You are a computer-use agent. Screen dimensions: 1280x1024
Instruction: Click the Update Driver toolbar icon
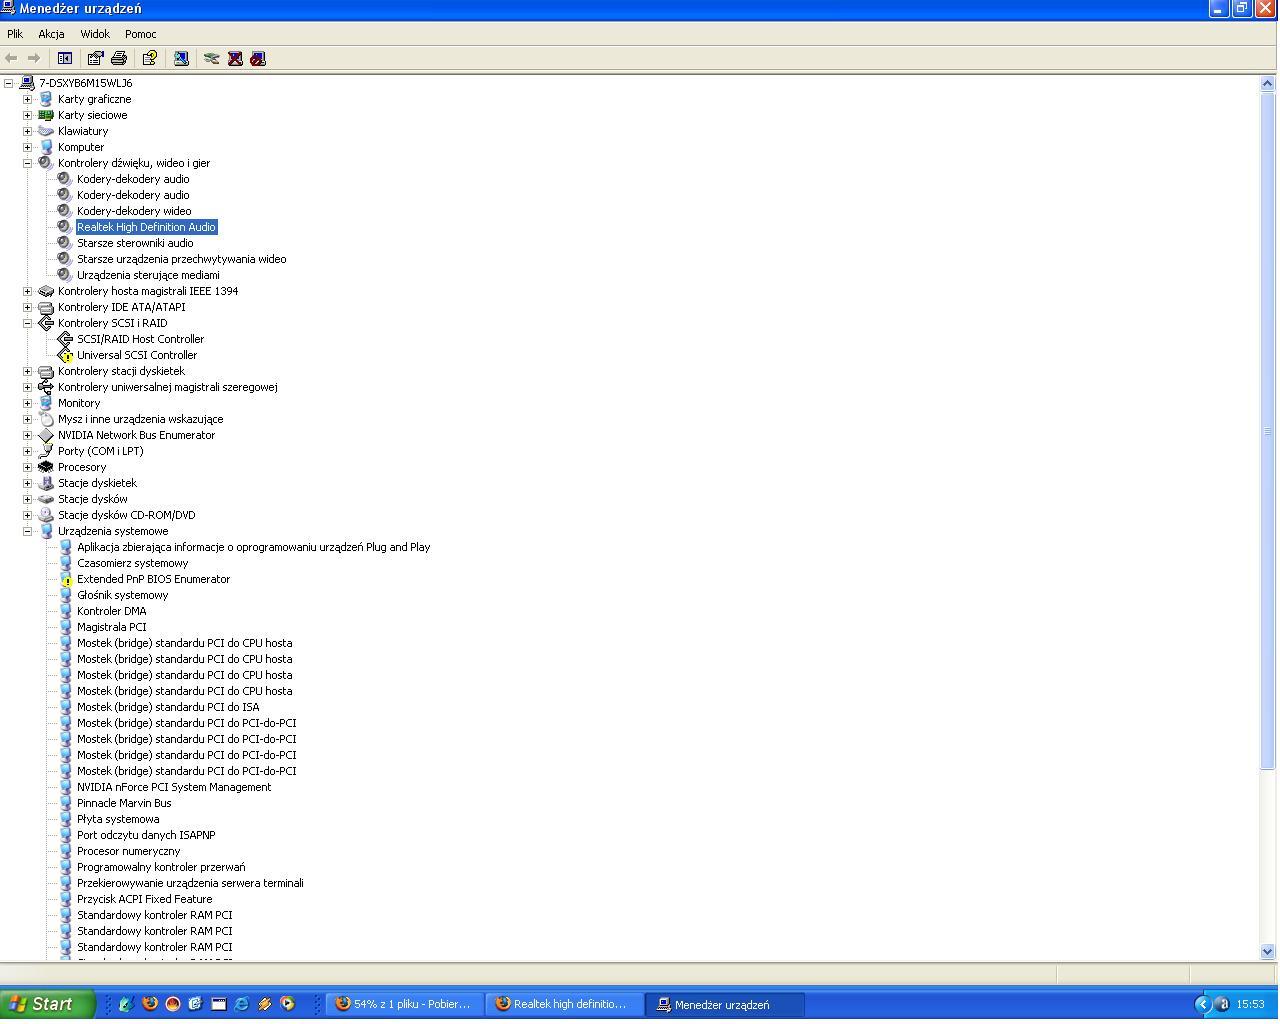[211, 58]
